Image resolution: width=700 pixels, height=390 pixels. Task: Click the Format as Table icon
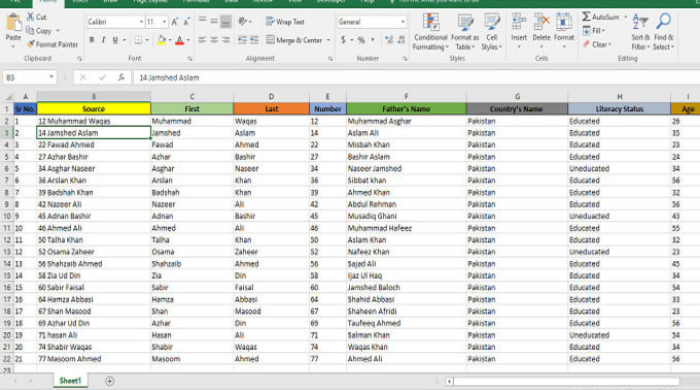click(465, 22)
